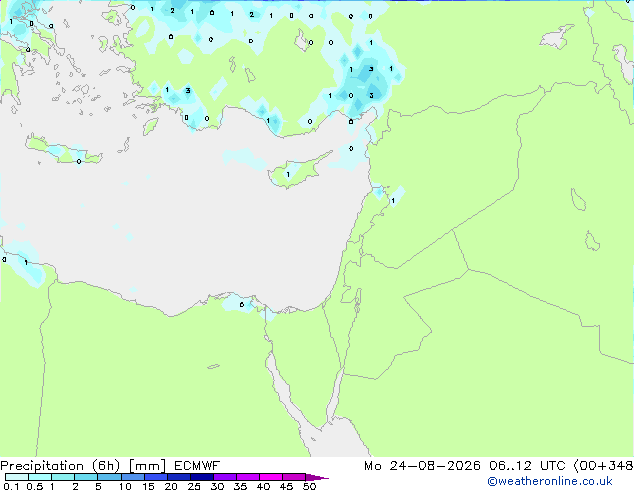Click the legend label '50'
Viewport: 634px width, 490px height.
tap(309, 486)
